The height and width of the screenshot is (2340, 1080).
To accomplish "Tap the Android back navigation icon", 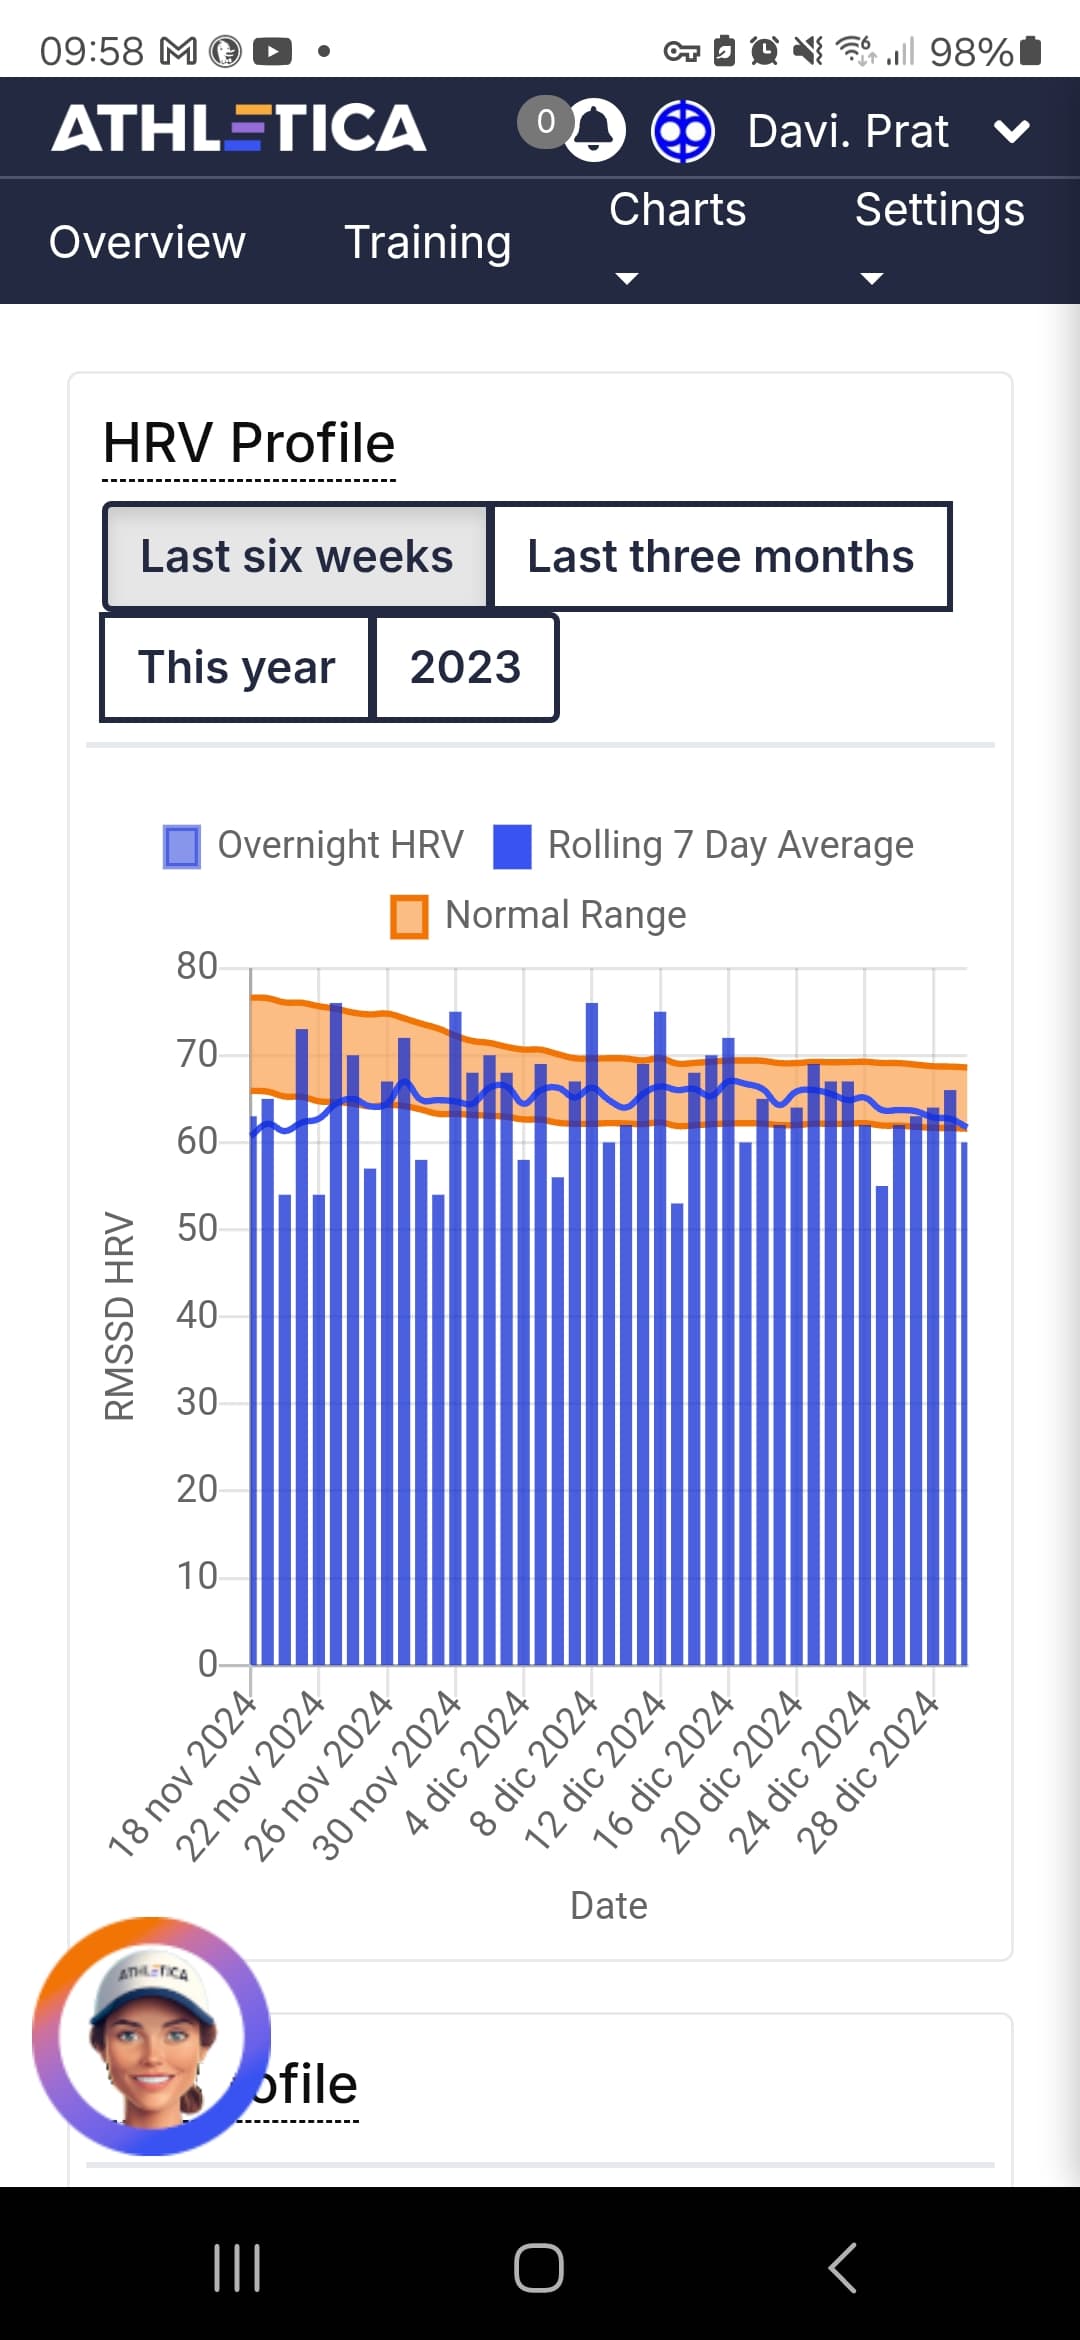I will click(x=842, y=2267).
